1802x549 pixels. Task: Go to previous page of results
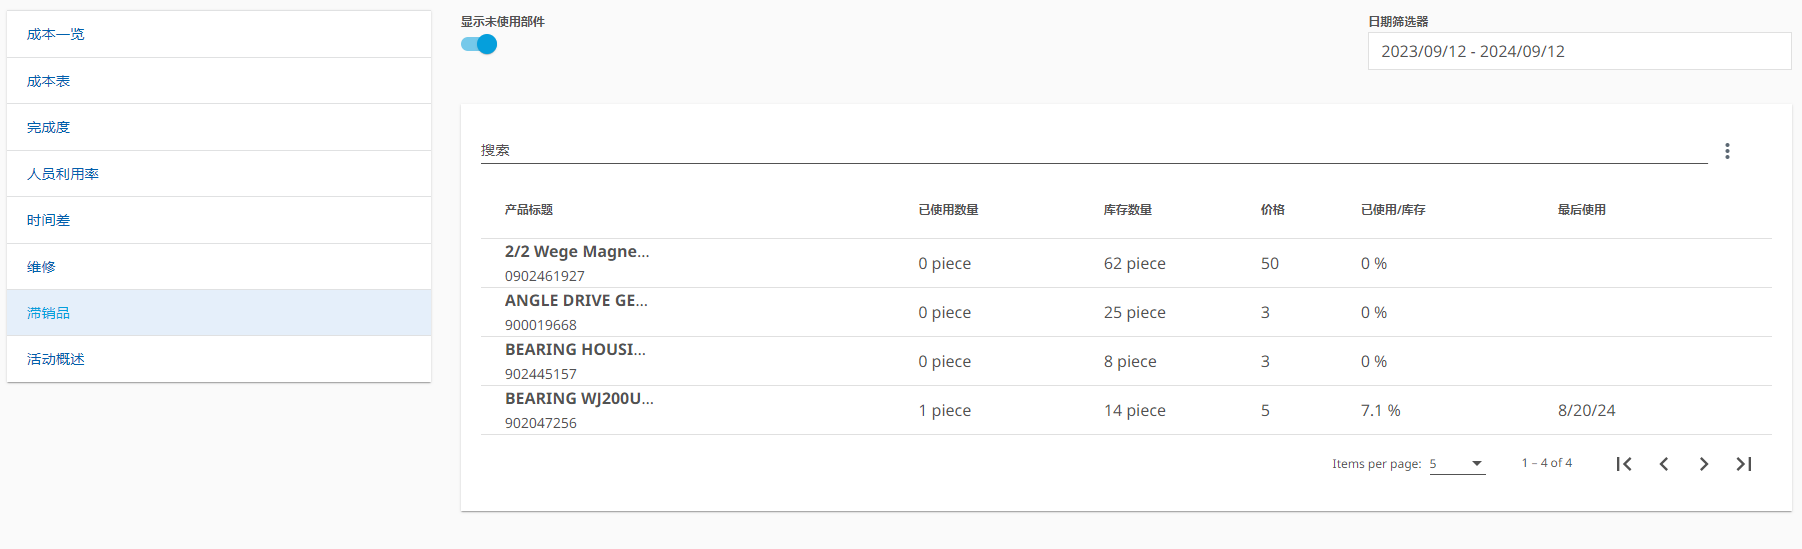pyautogui.click(x=1664, y=464)
